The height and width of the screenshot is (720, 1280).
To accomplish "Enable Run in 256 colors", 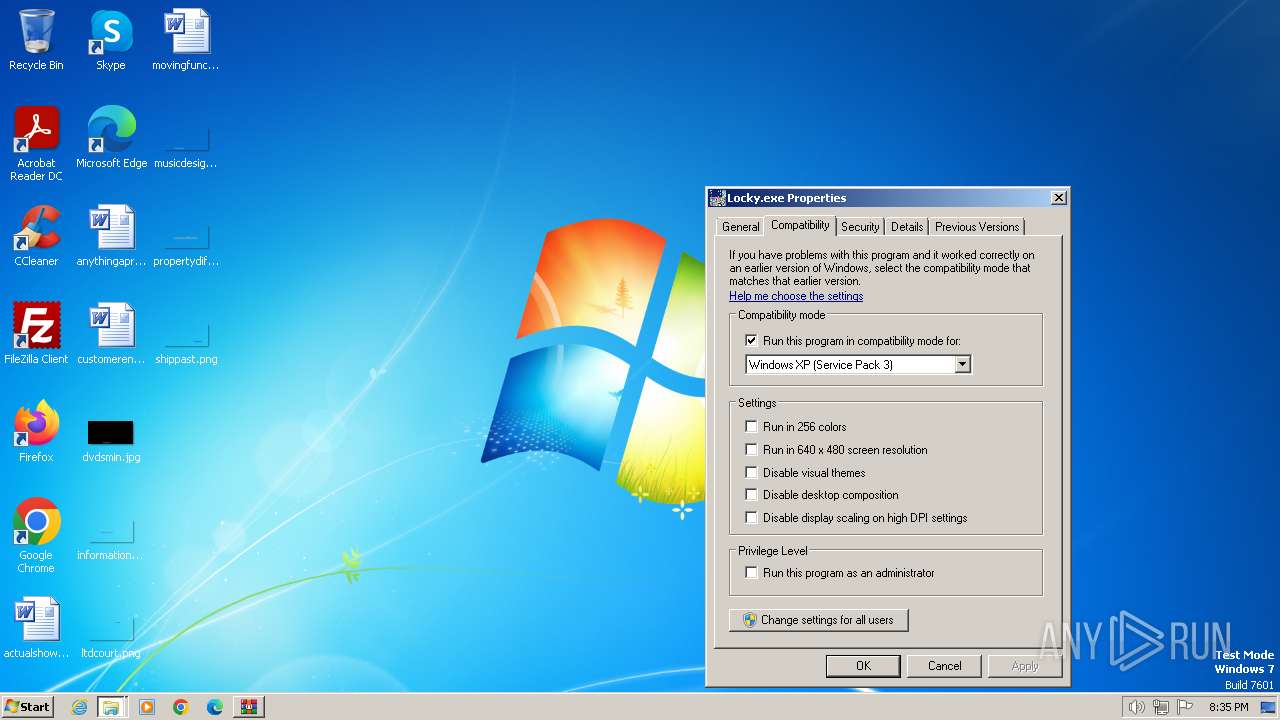I will click(752, 427).
